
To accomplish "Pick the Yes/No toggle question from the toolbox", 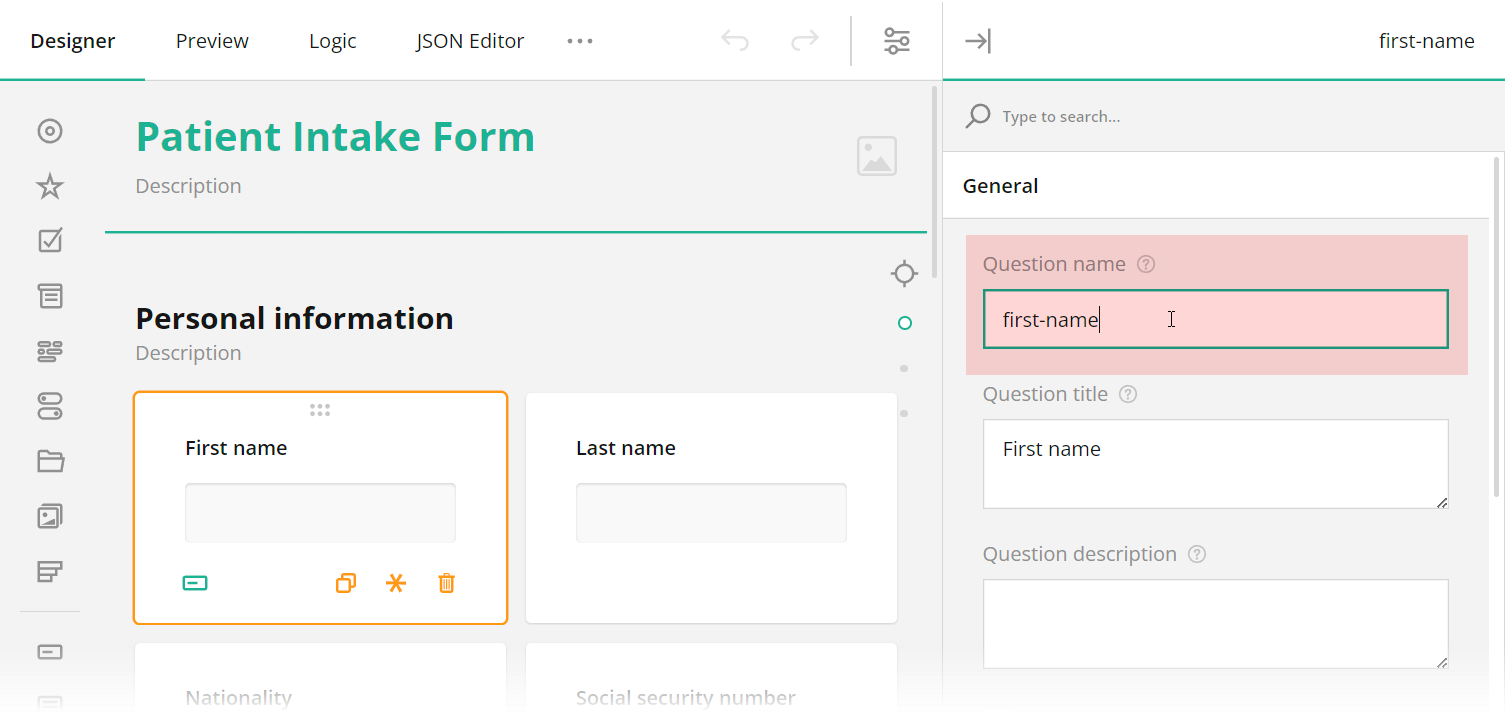I will click(x=50, y=406).
